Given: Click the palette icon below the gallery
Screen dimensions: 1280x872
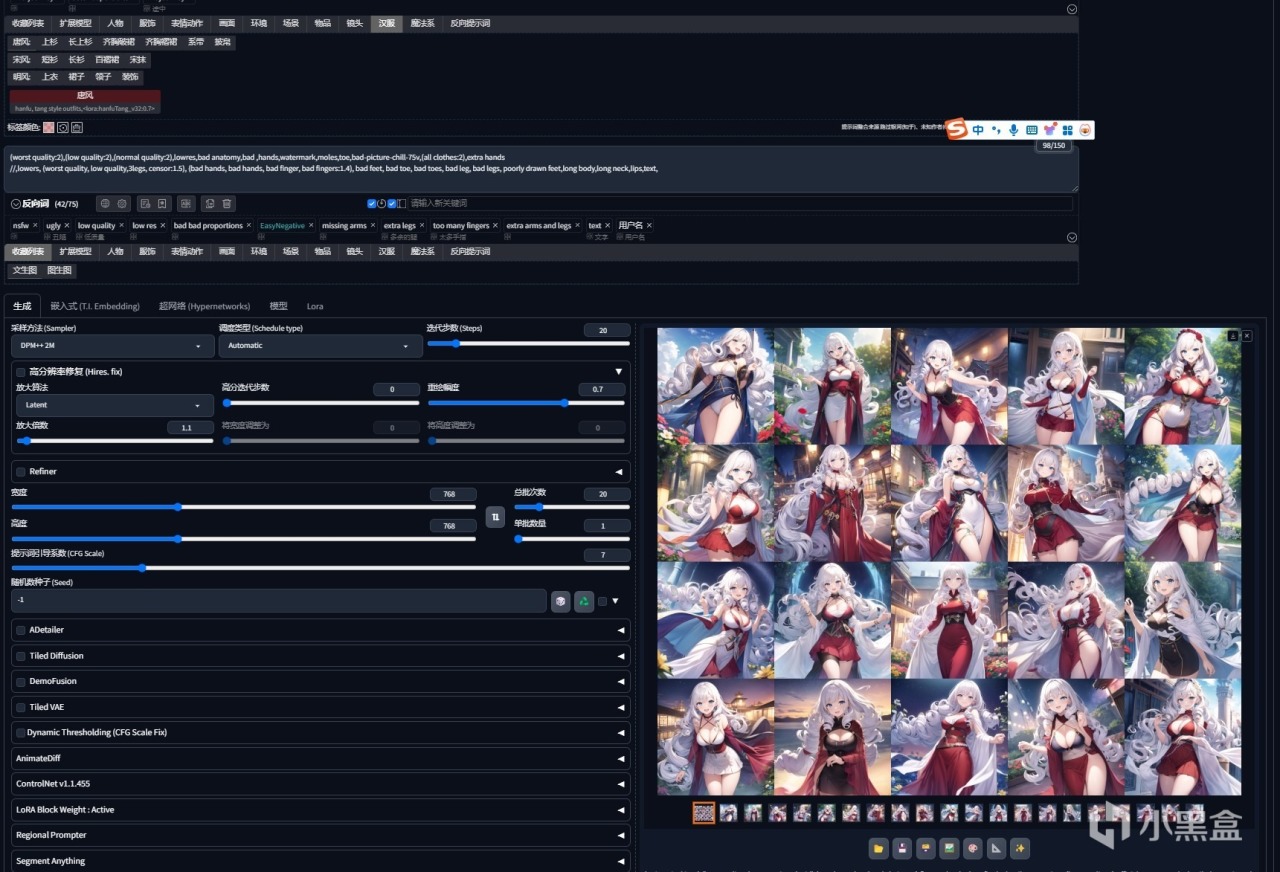Looking at the screenshot, I should pyautogui.click(x=972, y=849).
